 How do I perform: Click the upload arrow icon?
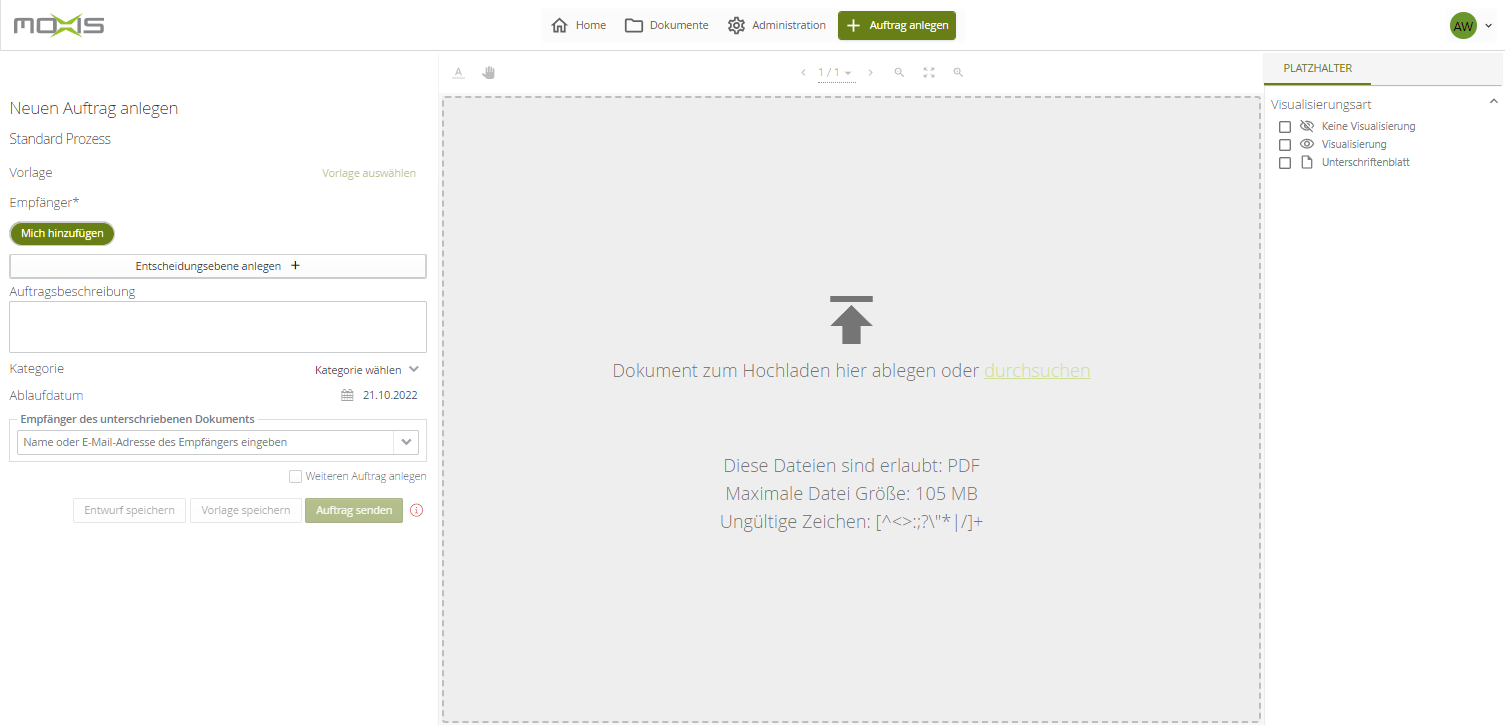[851, 320]
